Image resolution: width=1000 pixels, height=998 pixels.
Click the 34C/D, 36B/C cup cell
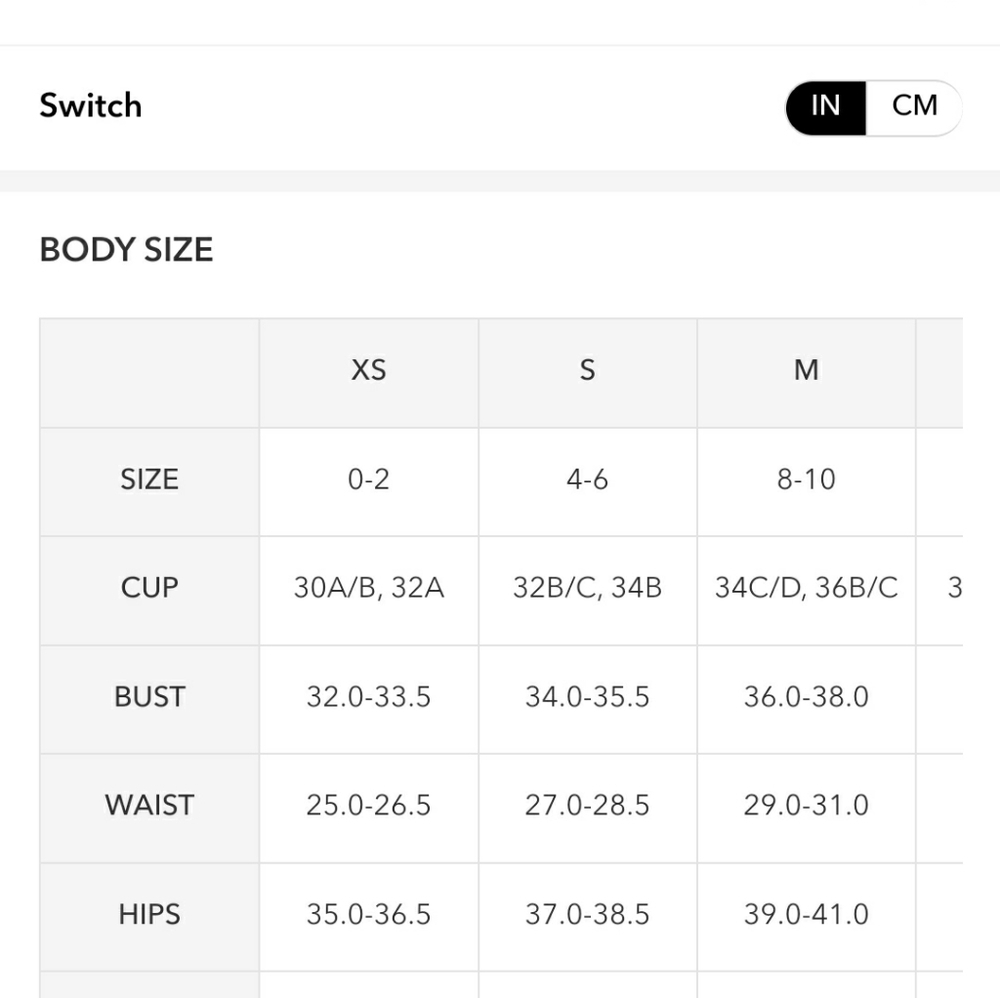[x=806, y=591]
